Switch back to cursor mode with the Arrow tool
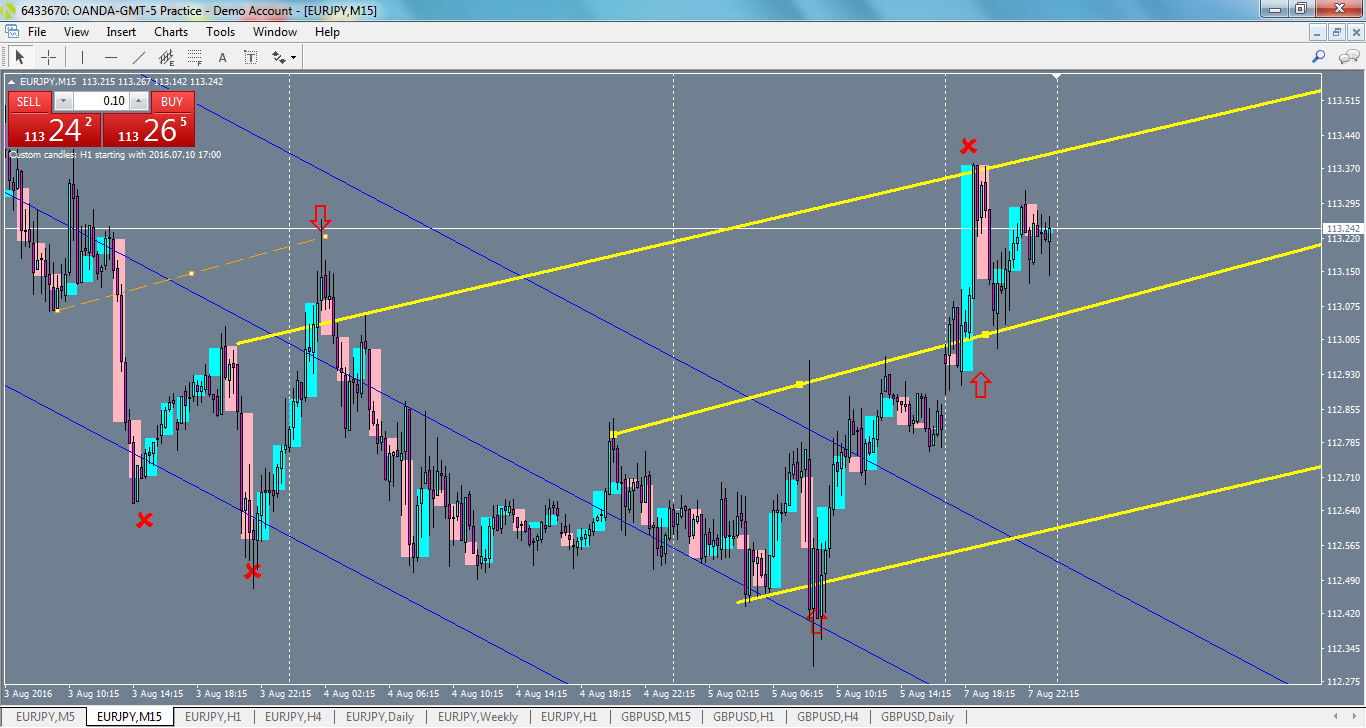This screenshot has width=1366, height=728. [20, 56]
